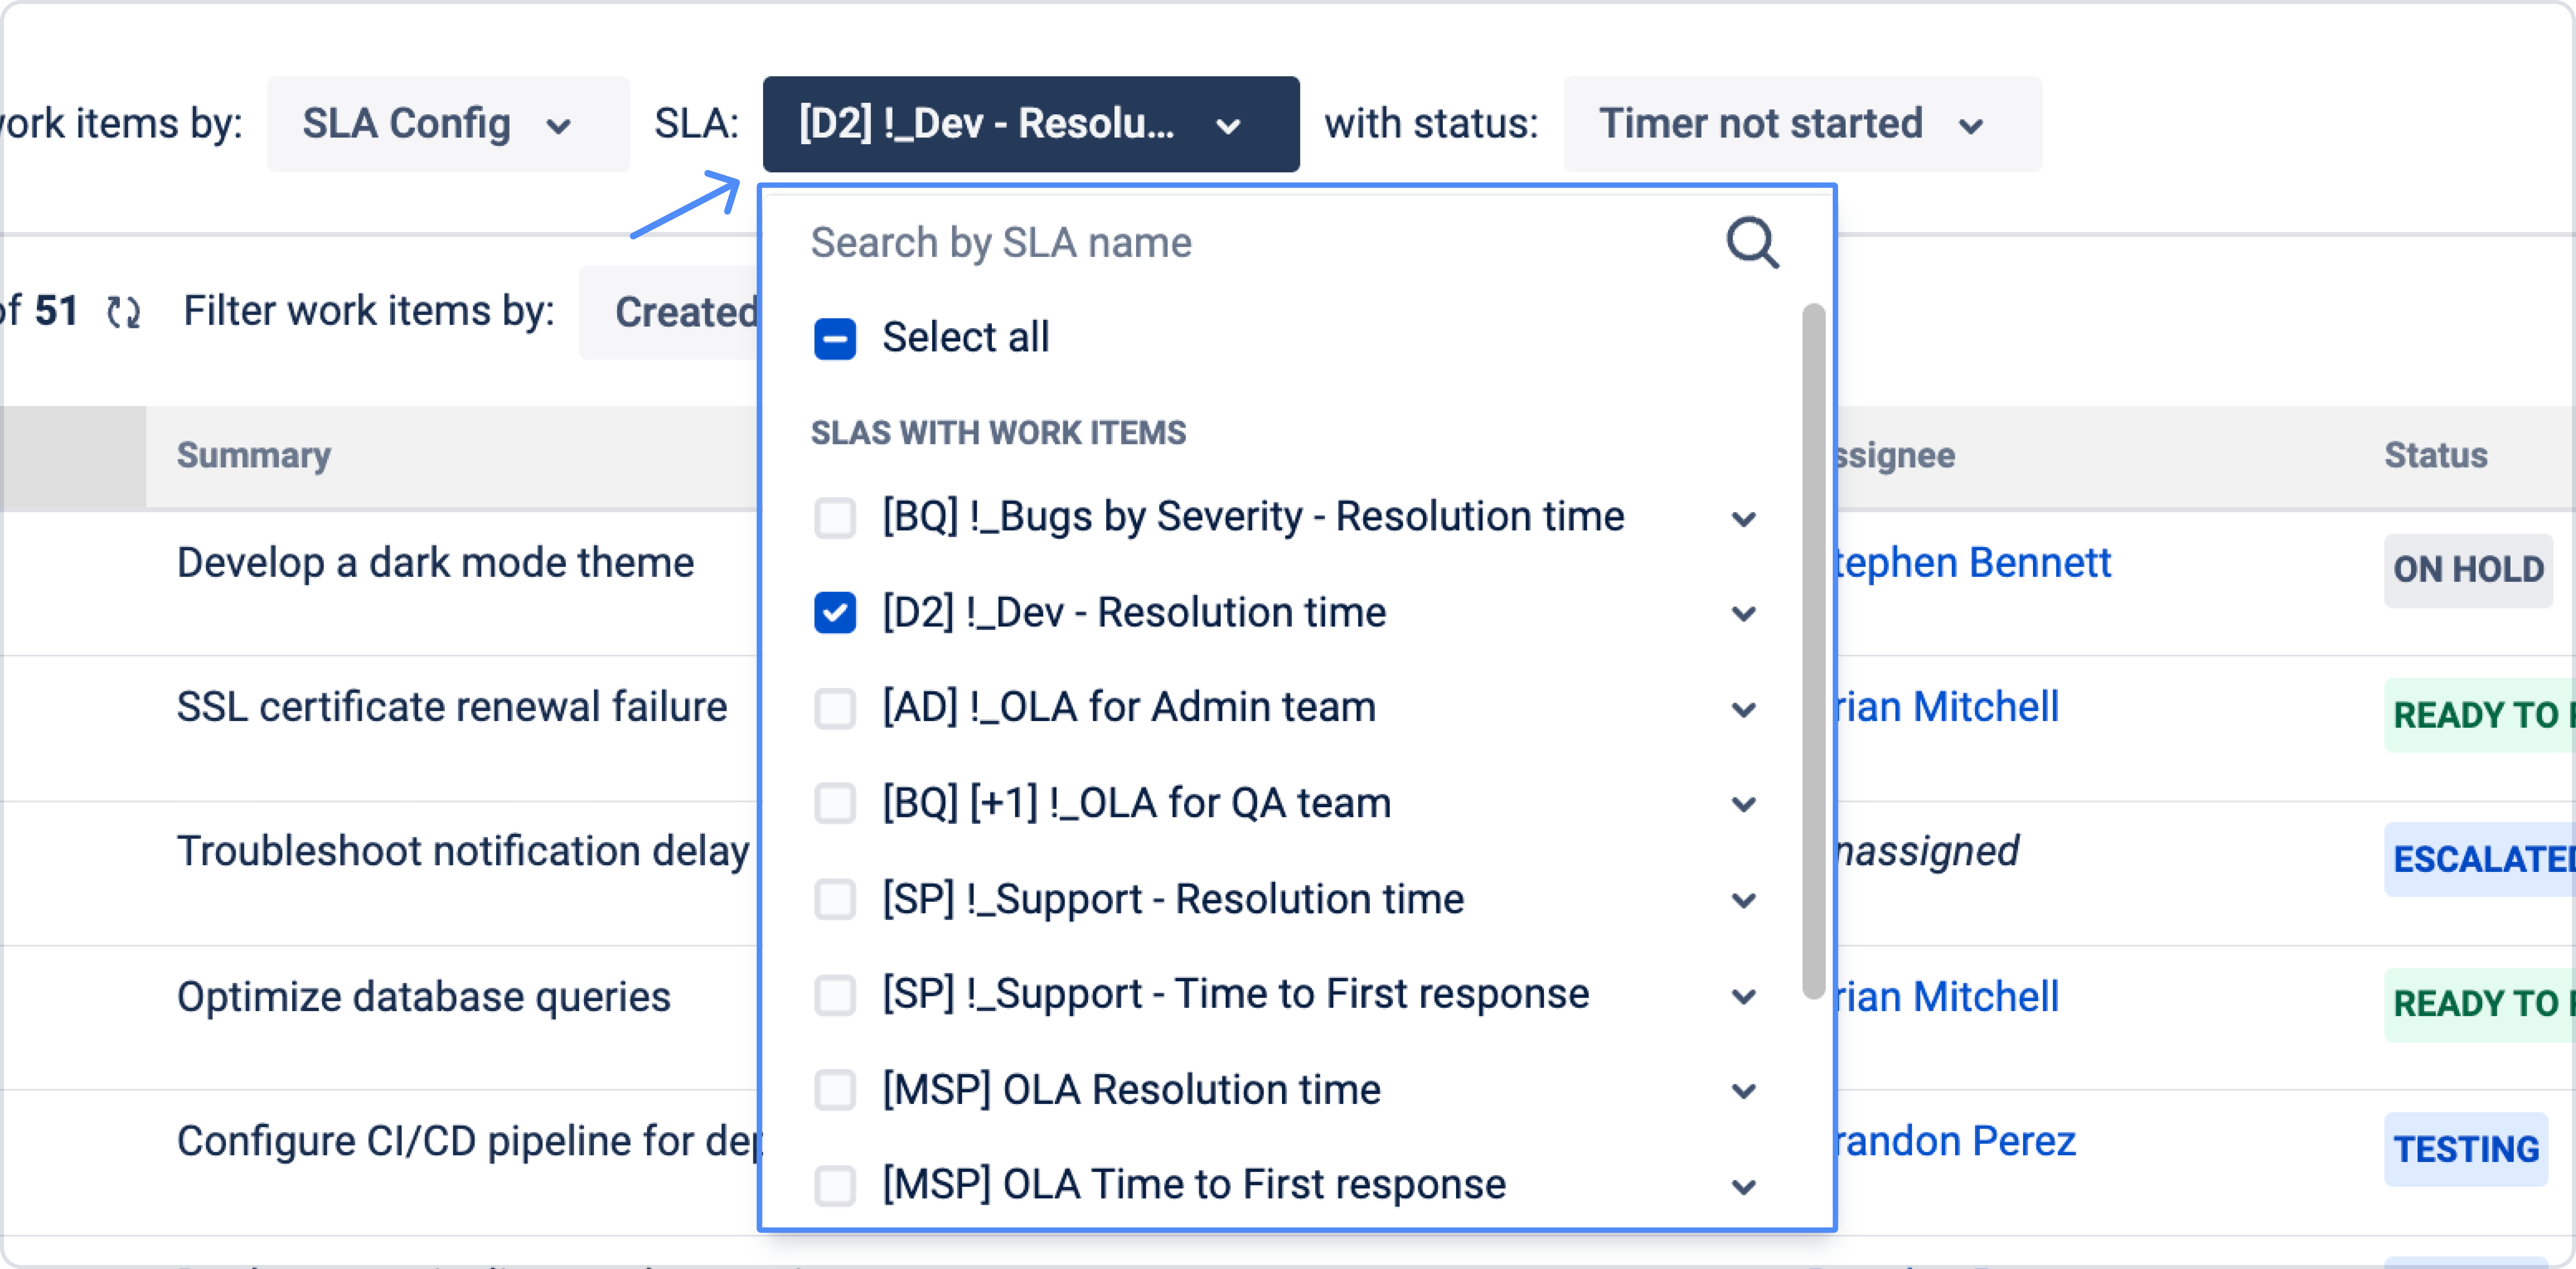
Task: Expand Support Resolution time chevron
Action: (x=1743, y=900)
